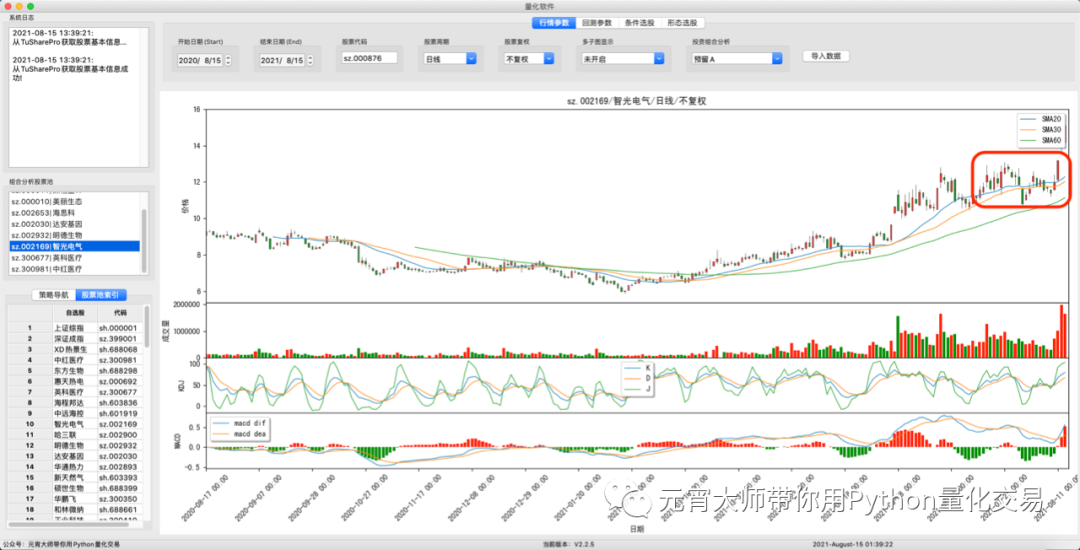Click the 结束日期 date field
The width and height of the screenshot is (1080, 550).
pos(282,61)
